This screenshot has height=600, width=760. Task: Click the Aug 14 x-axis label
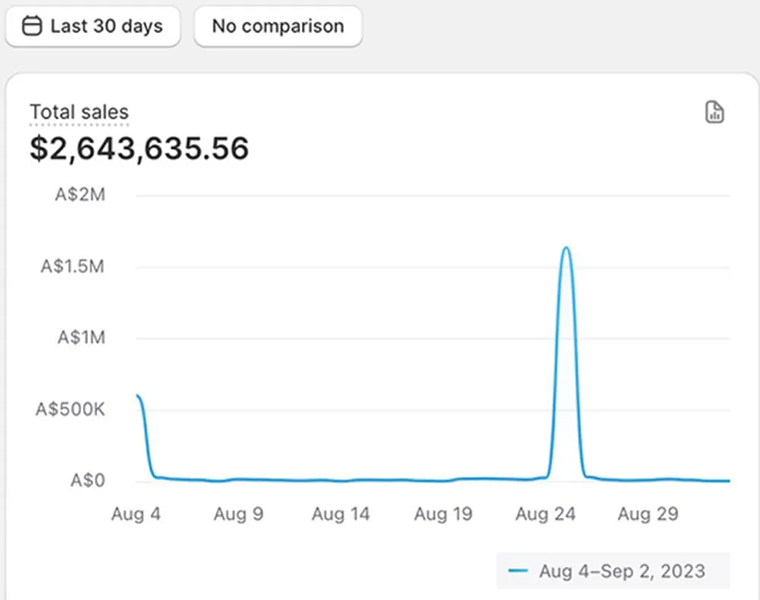click(x=341, y=514)
